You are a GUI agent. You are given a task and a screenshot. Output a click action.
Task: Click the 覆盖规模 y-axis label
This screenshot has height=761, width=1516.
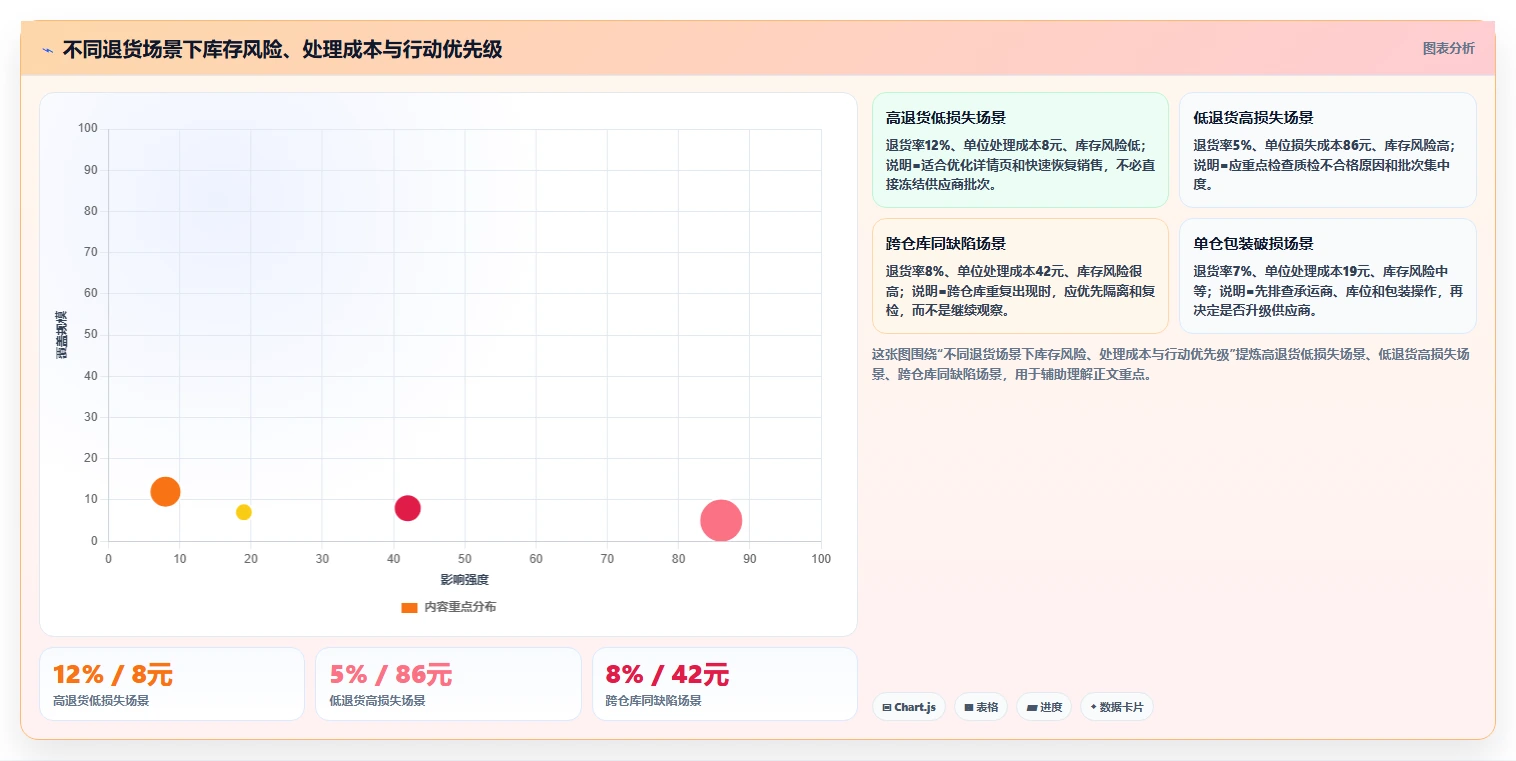61,335
